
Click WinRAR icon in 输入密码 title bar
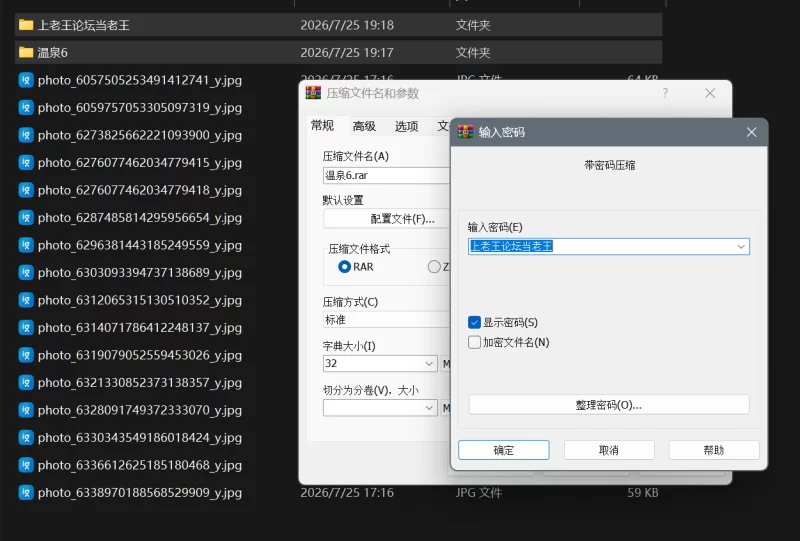pos(465,132)
